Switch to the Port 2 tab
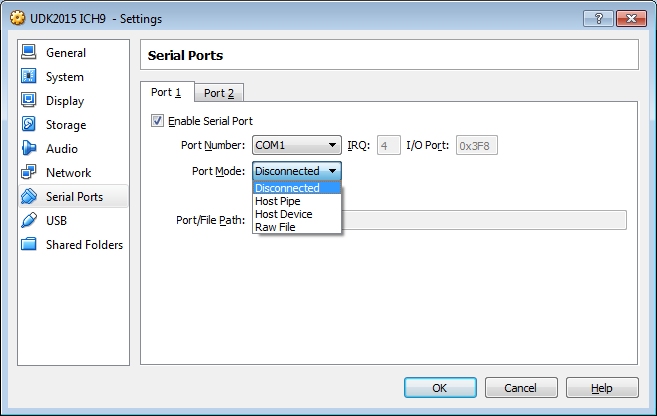 tap(219, 93)
